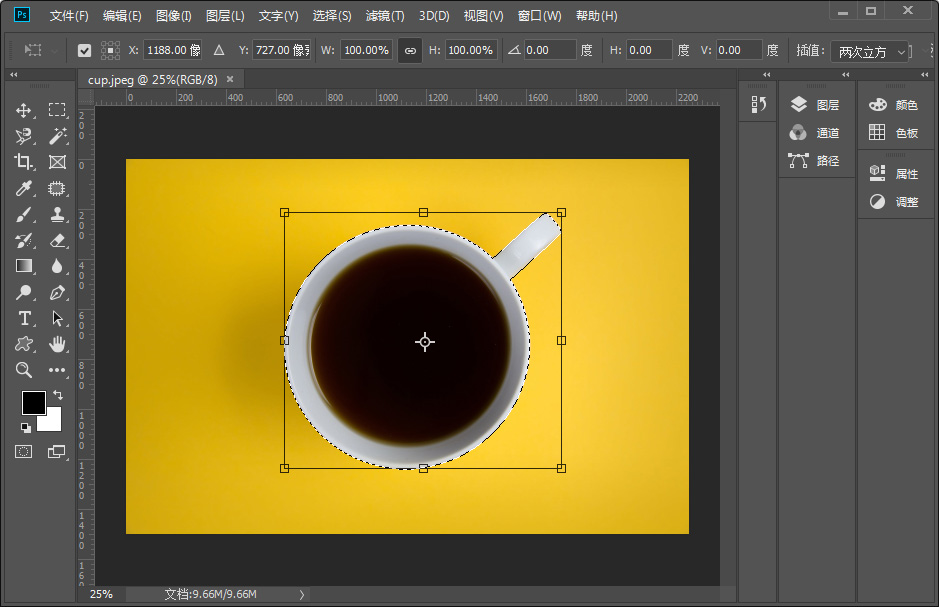Open the 文件(F) menu

pyautogui.click(x=69, y=16)
